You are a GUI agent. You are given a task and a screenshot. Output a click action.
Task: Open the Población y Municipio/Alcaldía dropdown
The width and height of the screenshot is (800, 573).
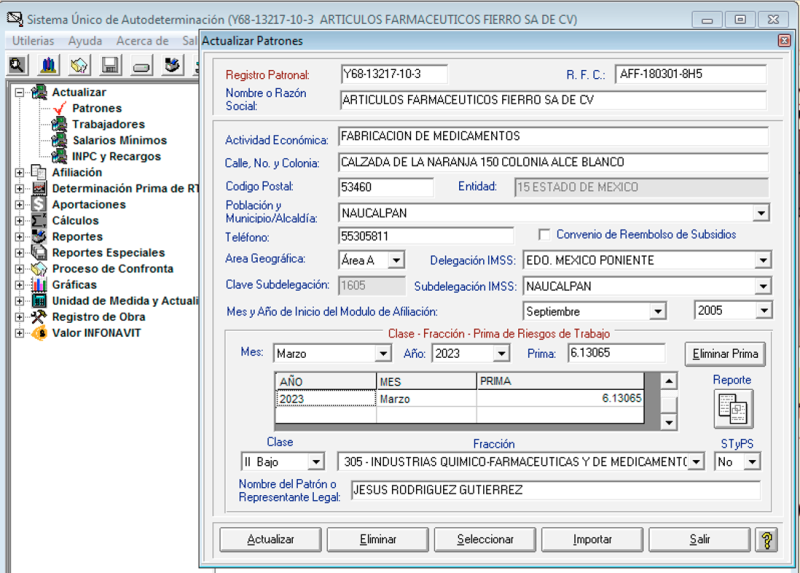(761, 213)
